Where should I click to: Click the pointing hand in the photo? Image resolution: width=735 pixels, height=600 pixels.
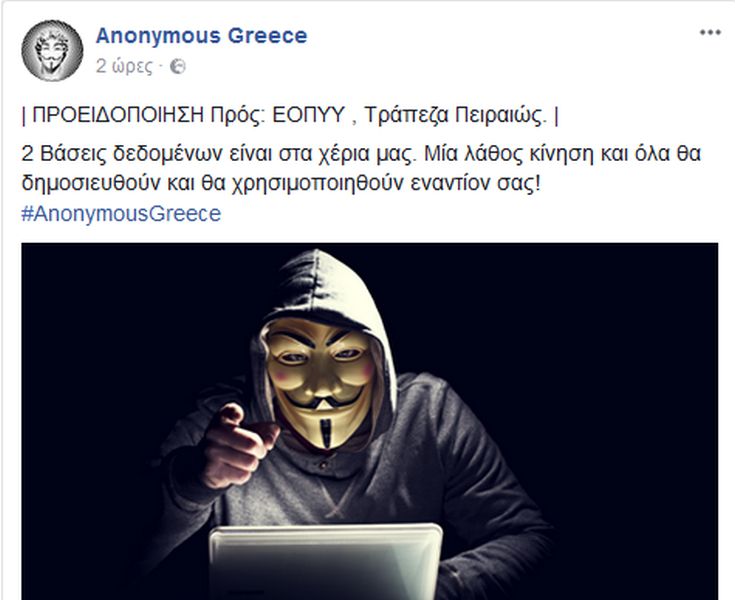(237, 445)
